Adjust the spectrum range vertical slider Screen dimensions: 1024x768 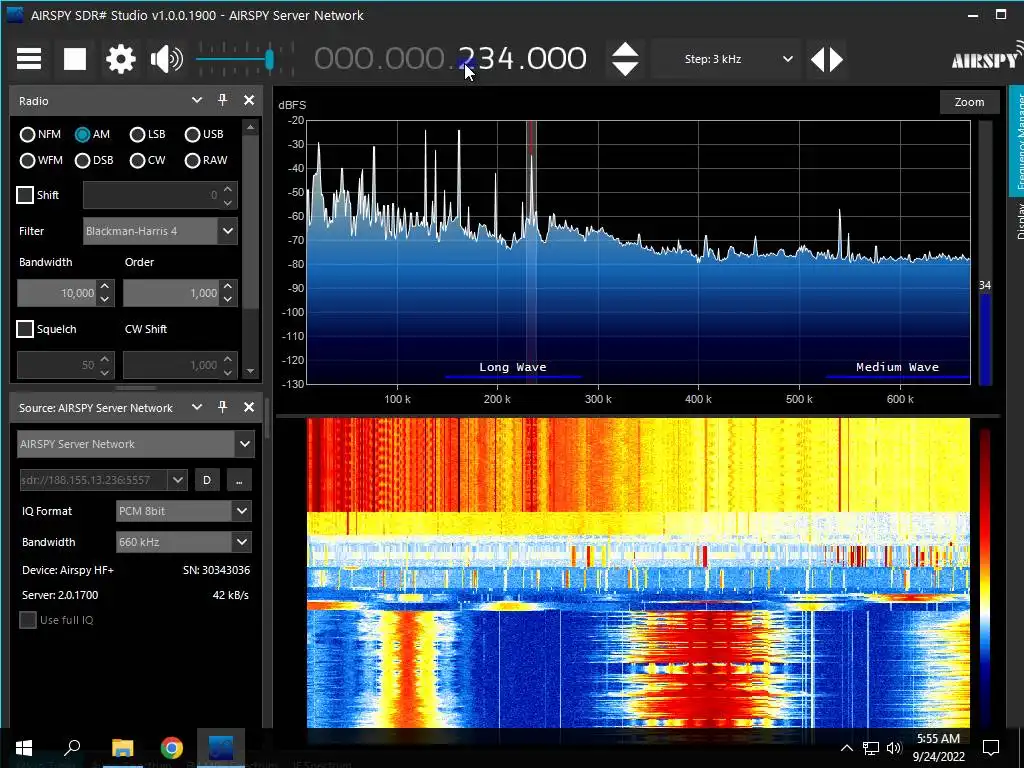[985, 253]
